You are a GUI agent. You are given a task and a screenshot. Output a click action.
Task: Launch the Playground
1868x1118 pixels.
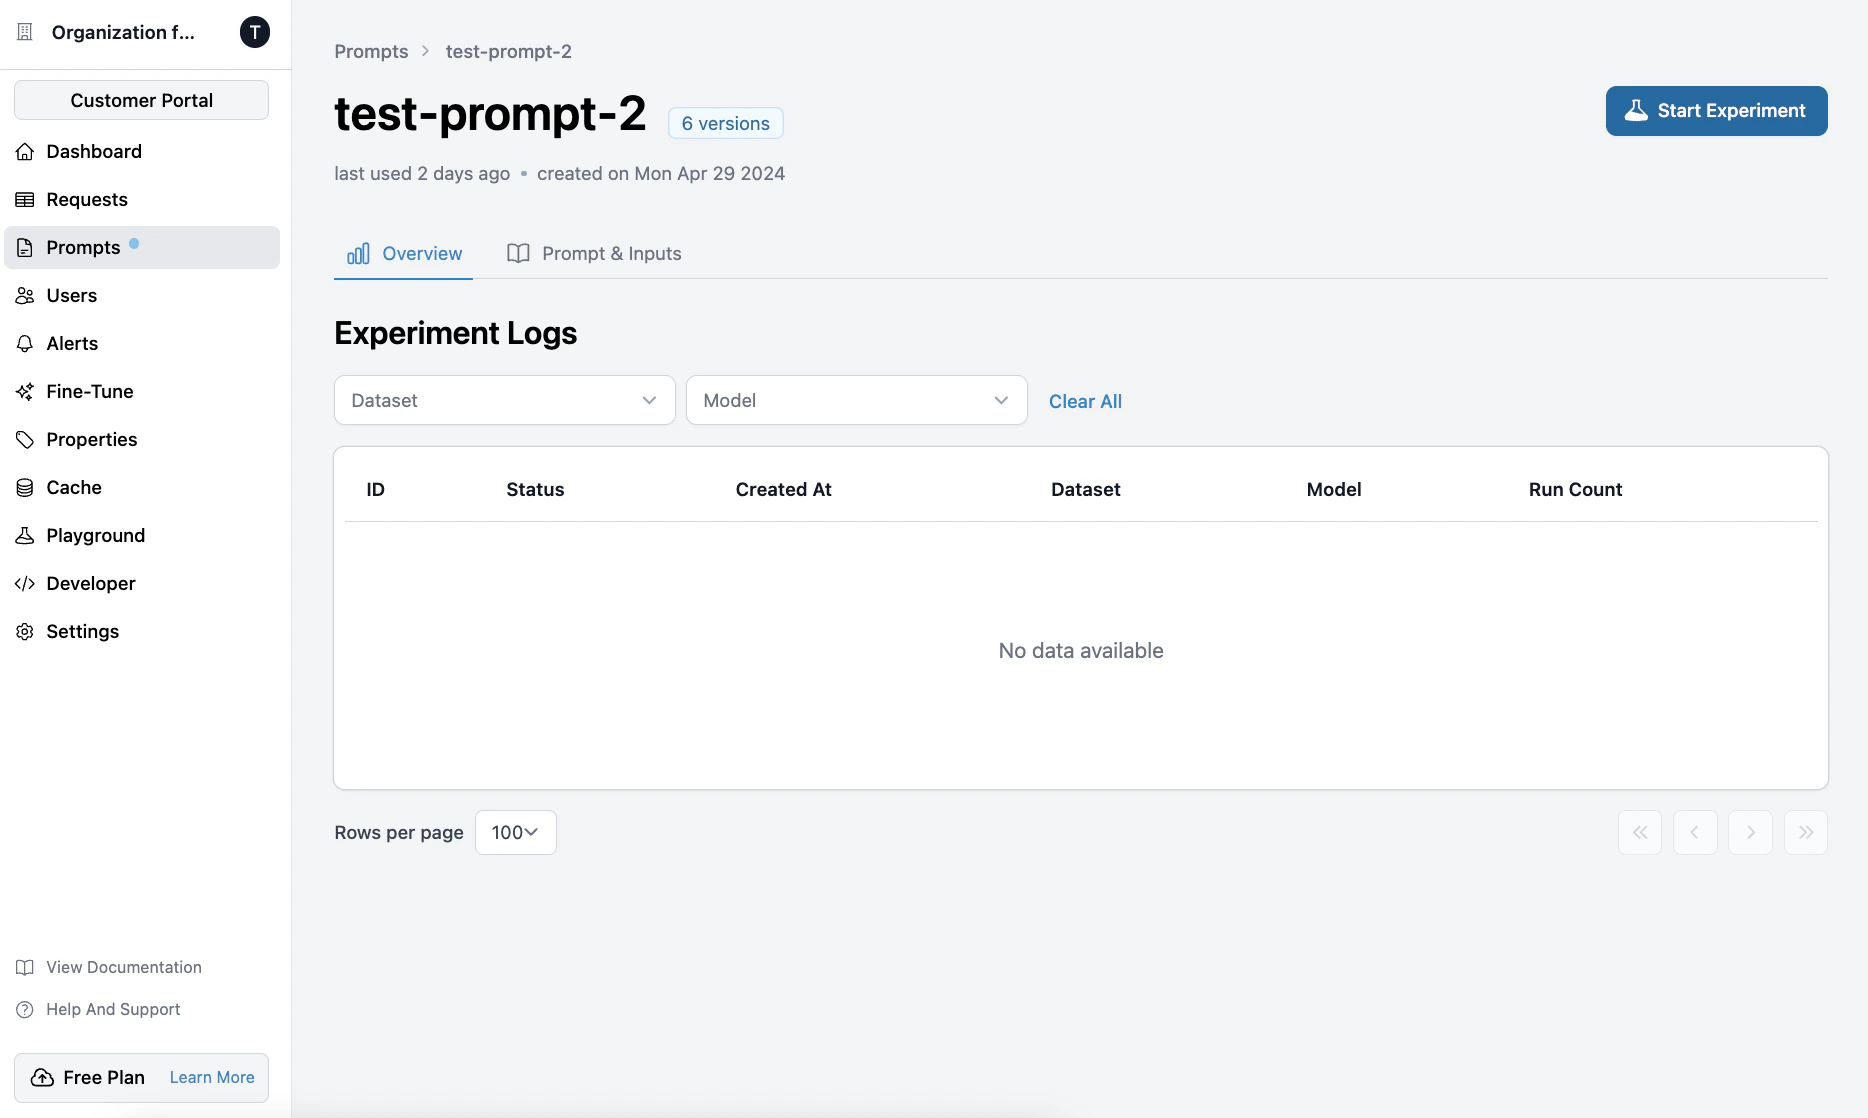tap(95, 535)
